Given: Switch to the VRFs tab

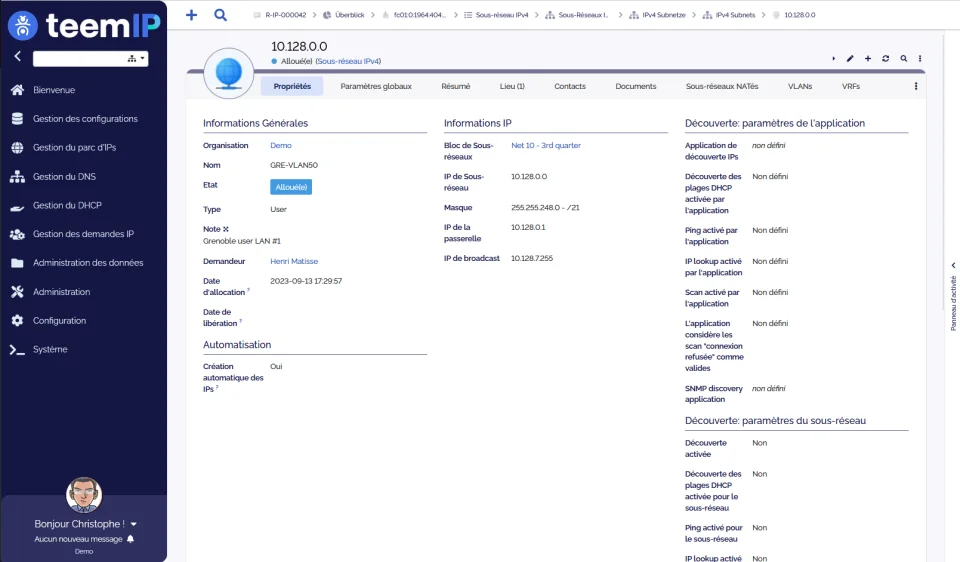Looking at the screenshot, I should pos(850,86).
